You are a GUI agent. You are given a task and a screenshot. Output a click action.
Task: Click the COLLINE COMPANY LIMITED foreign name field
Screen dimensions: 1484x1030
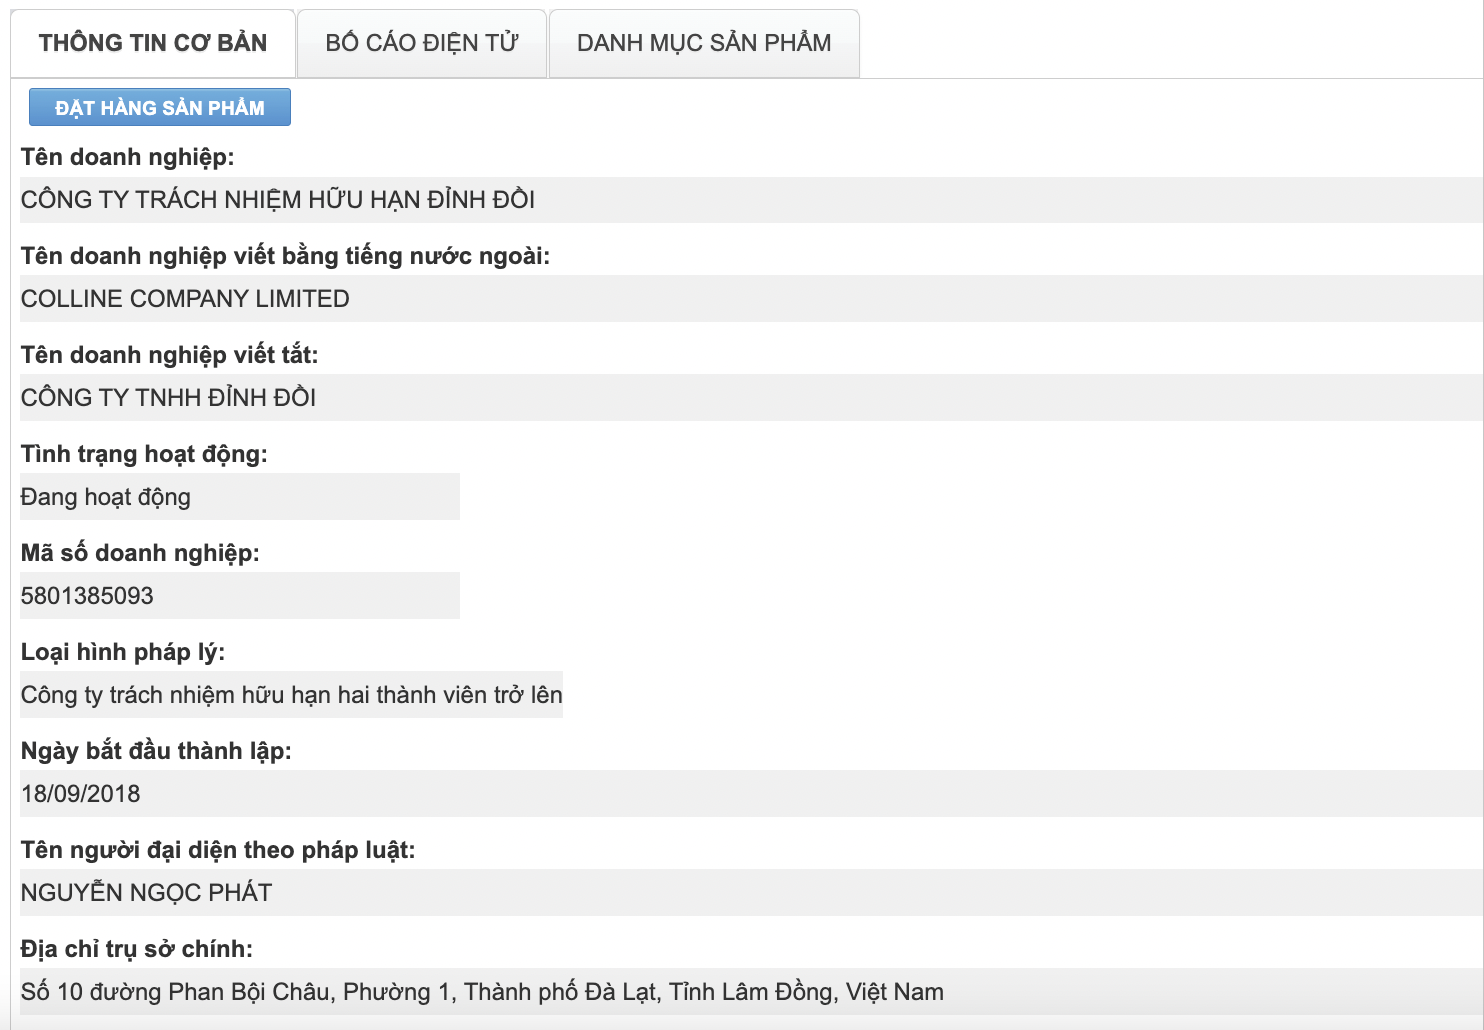186,299
